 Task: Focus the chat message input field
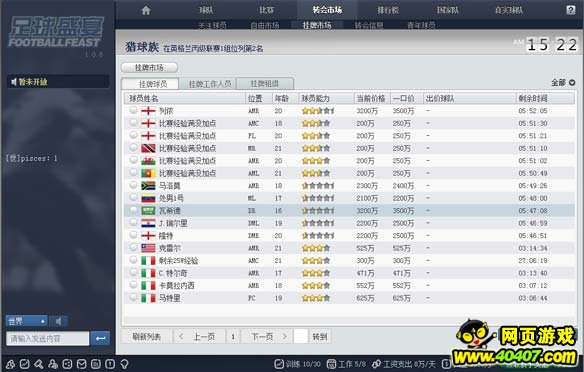pyautogui.click(x=48, y=338)
